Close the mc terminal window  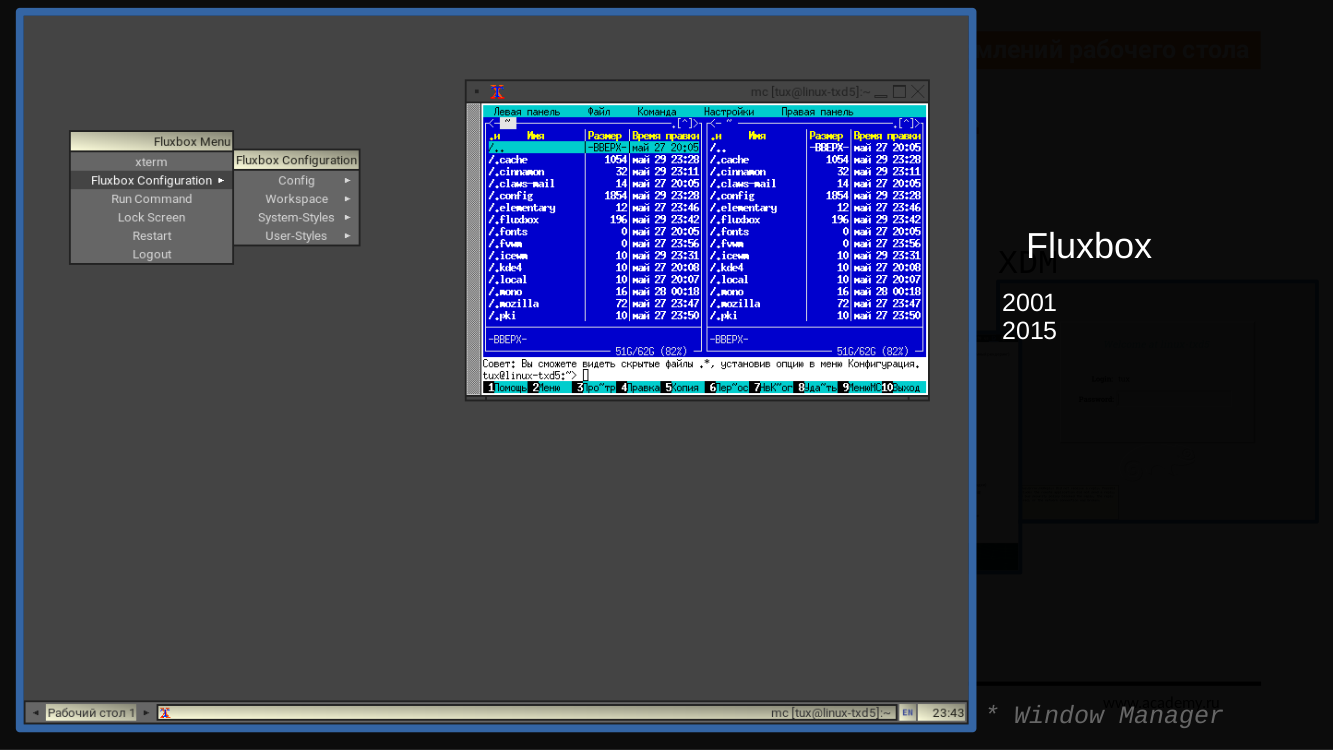[917, 91]
